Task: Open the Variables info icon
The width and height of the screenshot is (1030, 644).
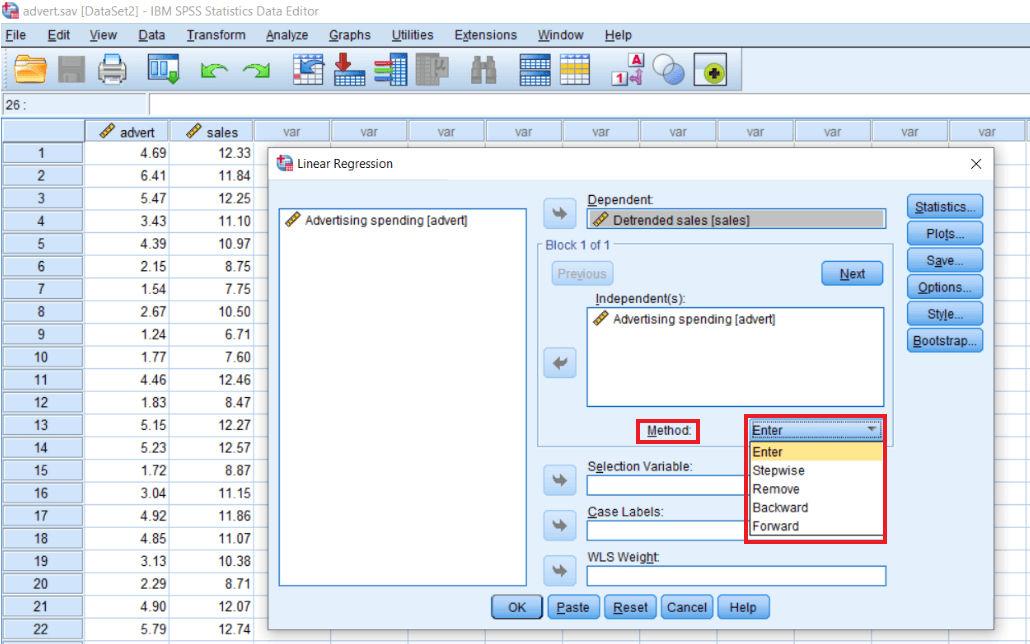Action: click(x=390, y=69)
